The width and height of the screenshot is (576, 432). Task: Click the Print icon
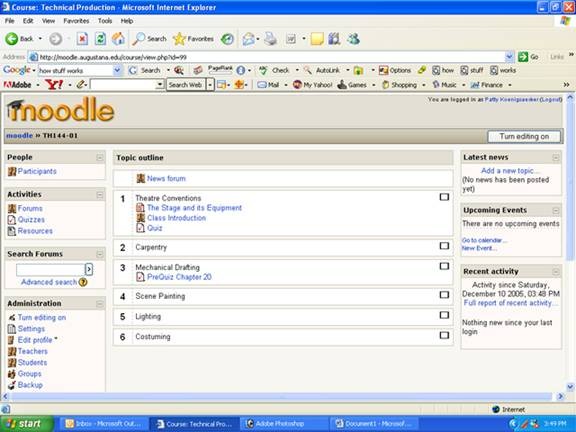[x=271, y=39]
